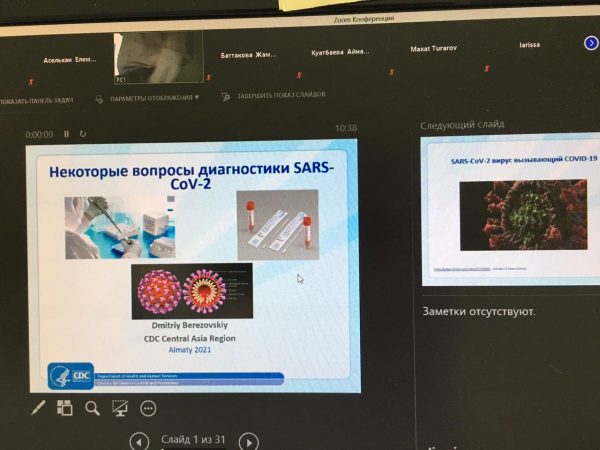Pause the presentation timer

tap(67, 134)
